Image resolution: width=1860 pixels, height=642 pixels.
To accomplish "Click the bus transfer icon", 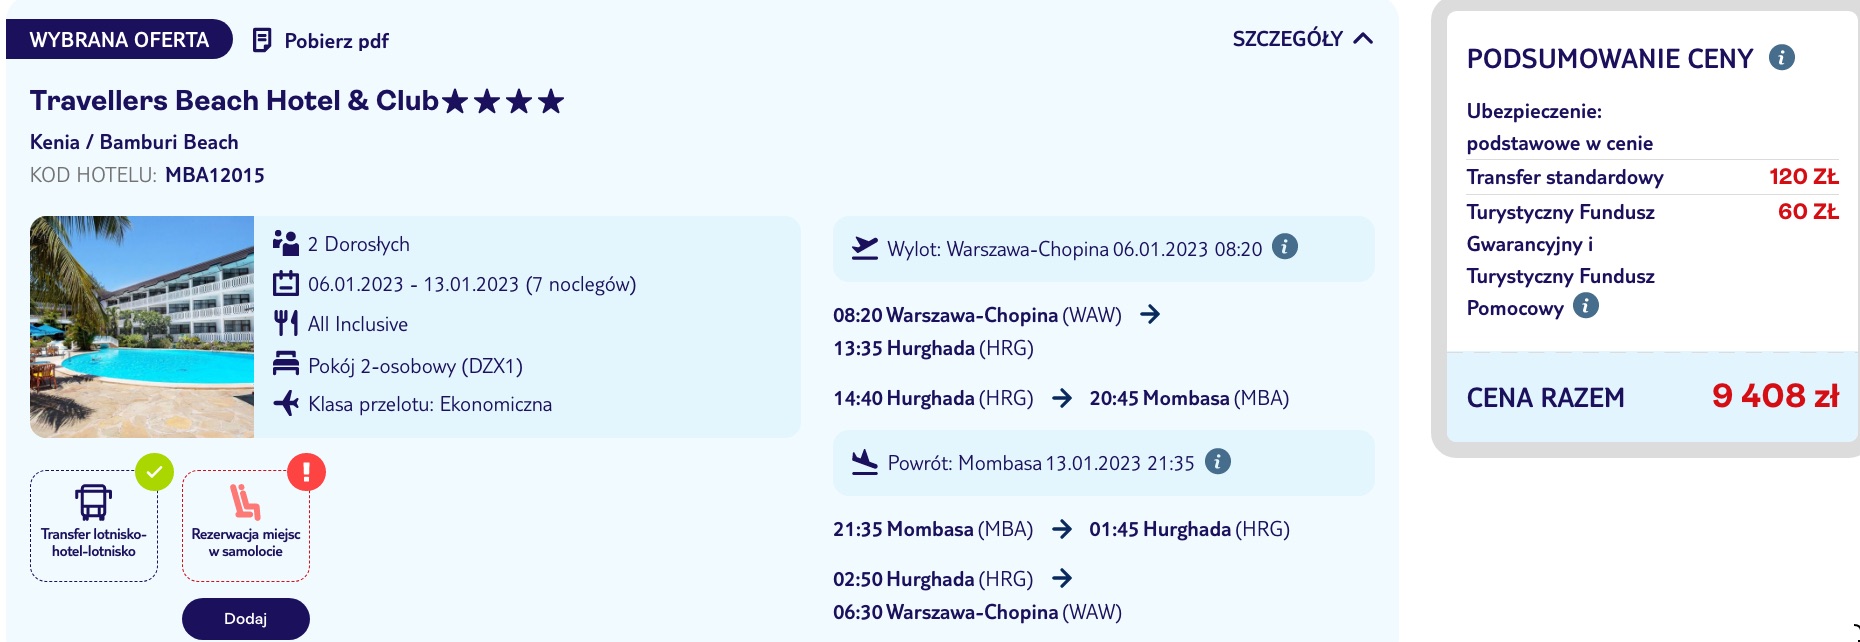I will coord(93,502).
